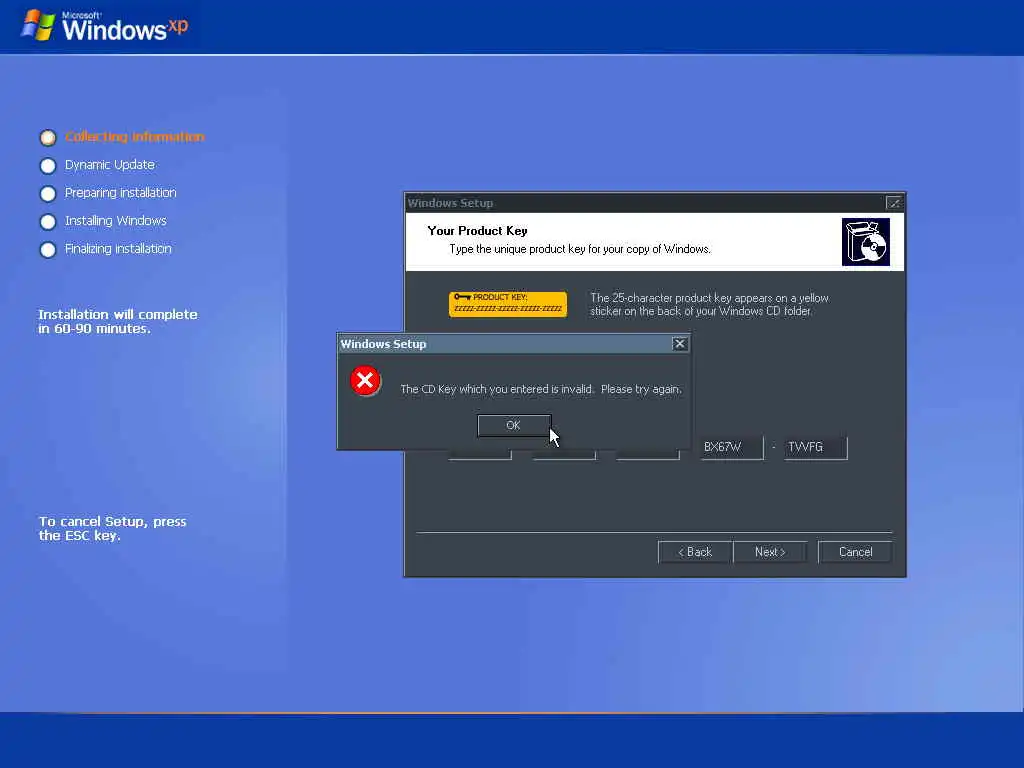Click 'The CD Key which you entered is invalid' message
The width and height of the screenshot is (1024, 768).
[541, 389]
